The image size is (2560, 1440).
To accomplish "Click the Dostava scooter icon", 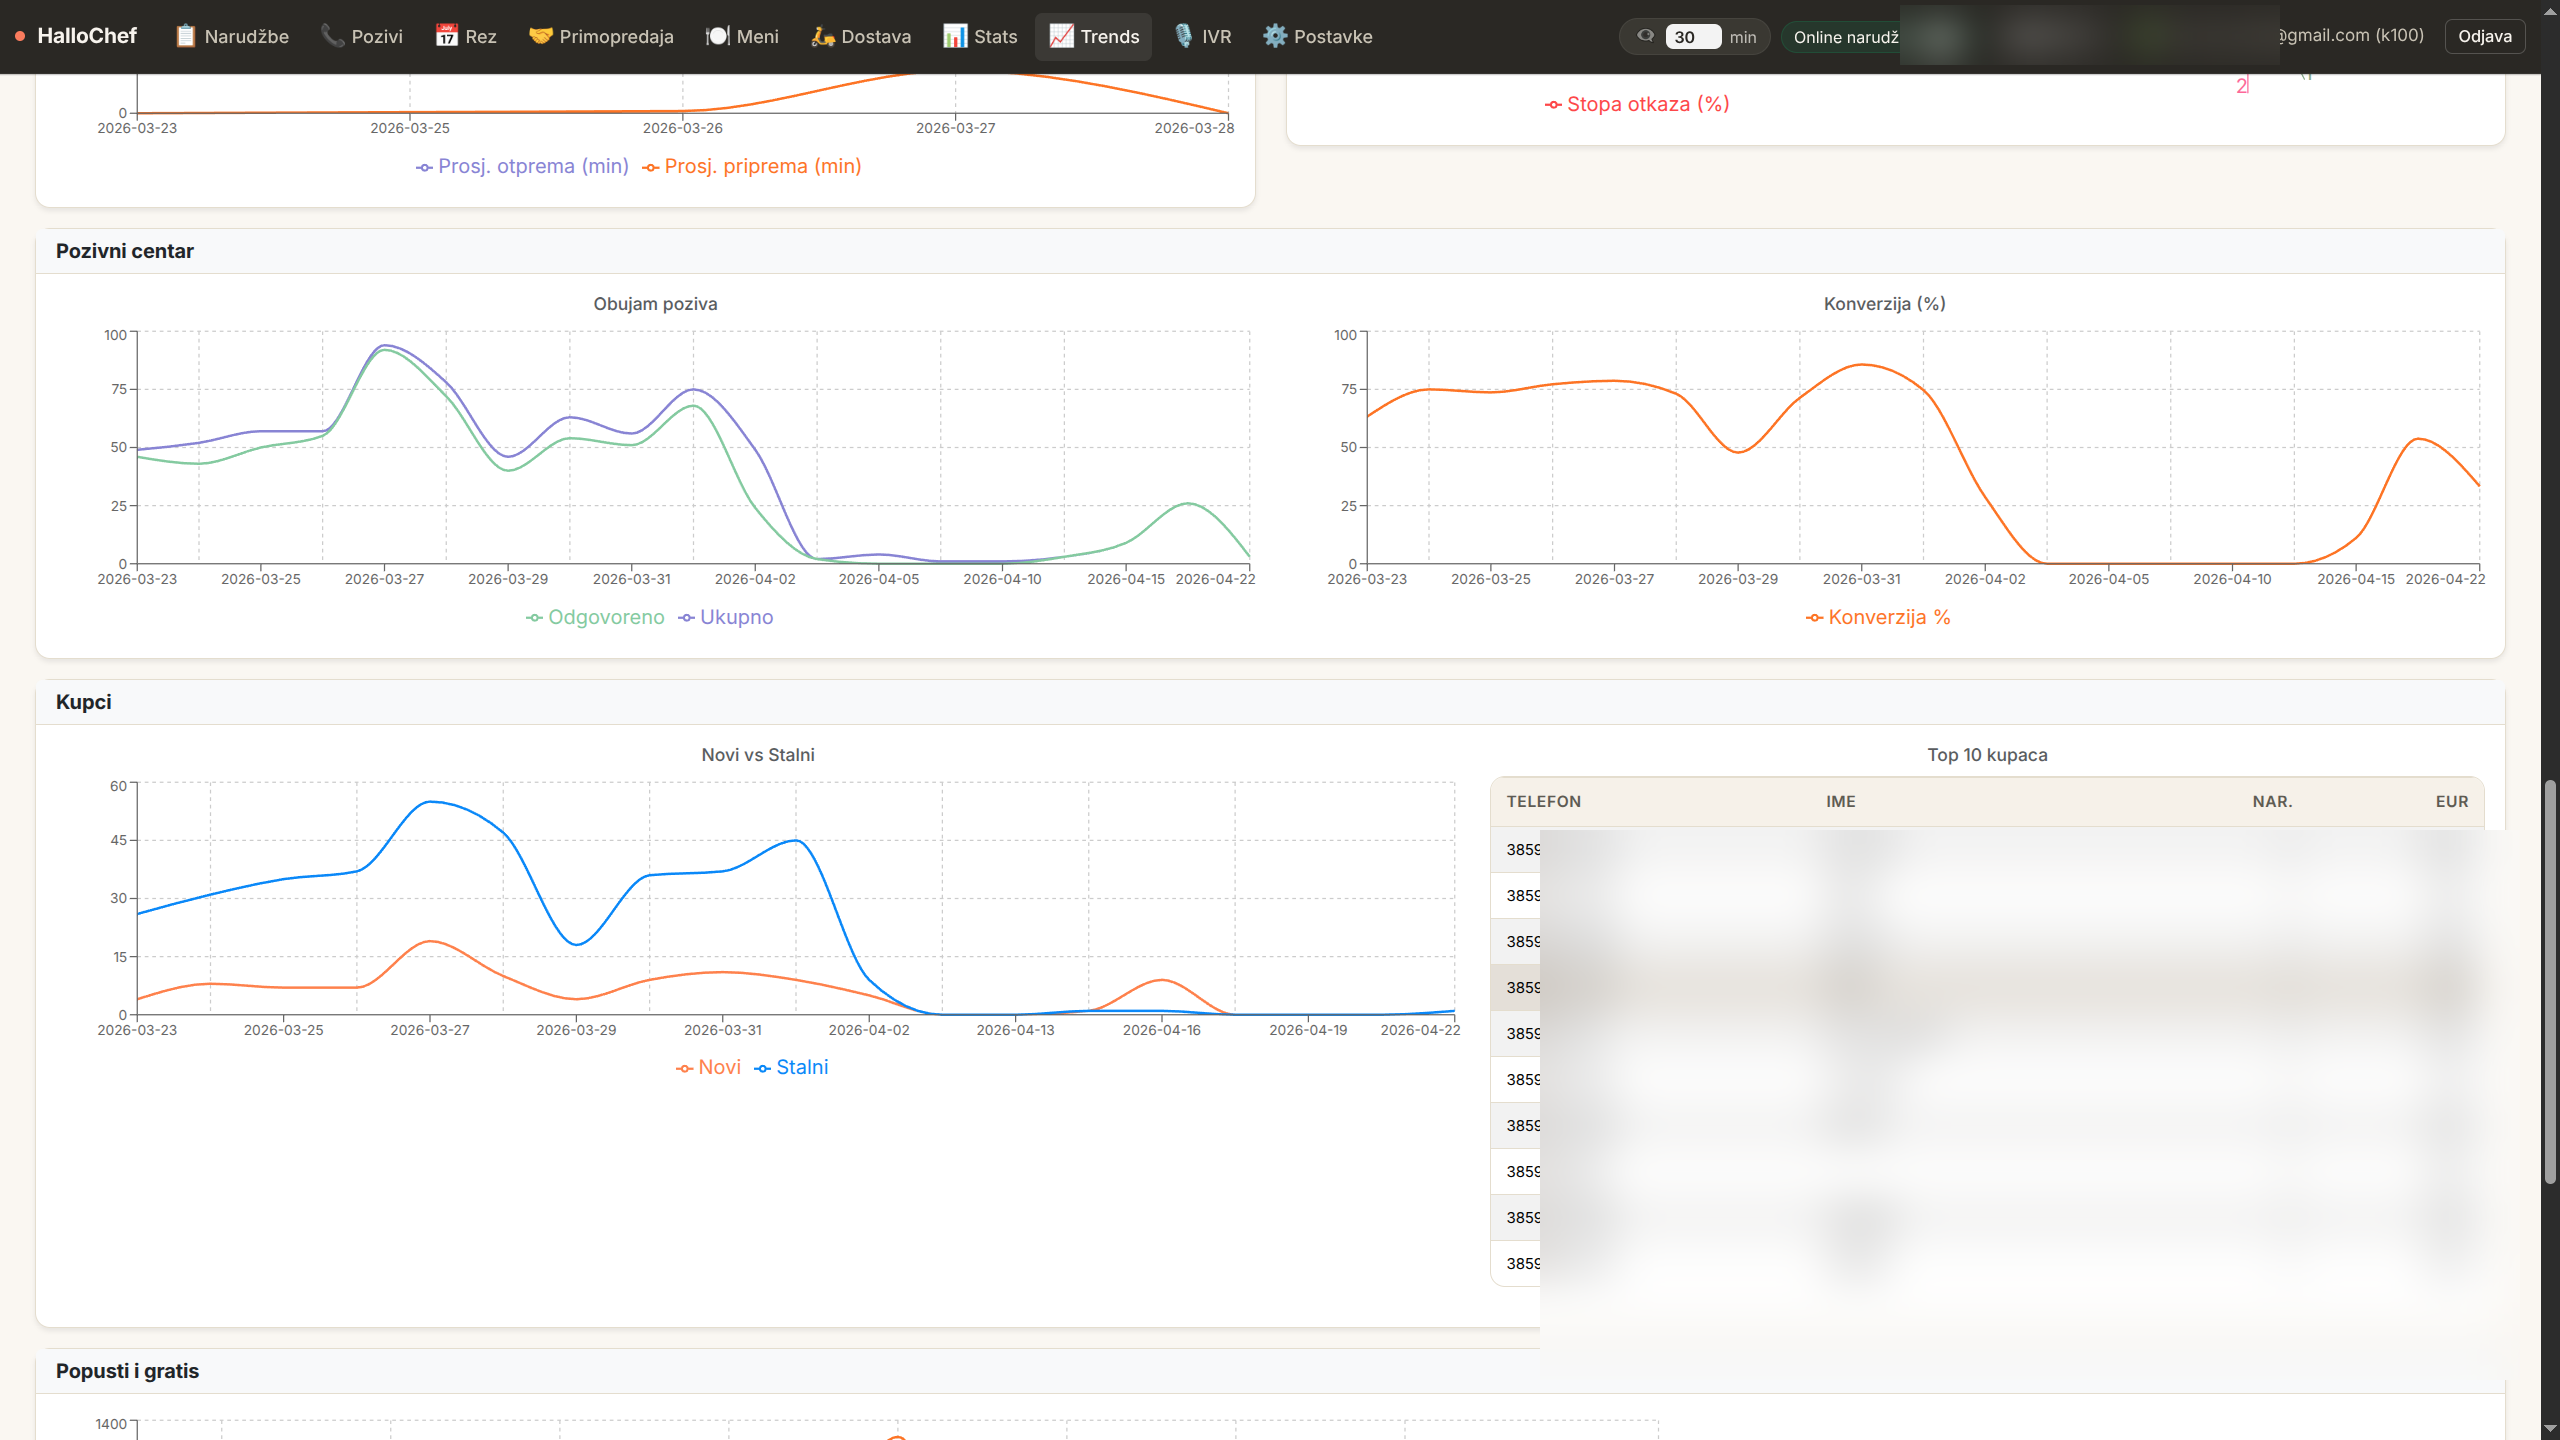I will click(x=822, y=36).
